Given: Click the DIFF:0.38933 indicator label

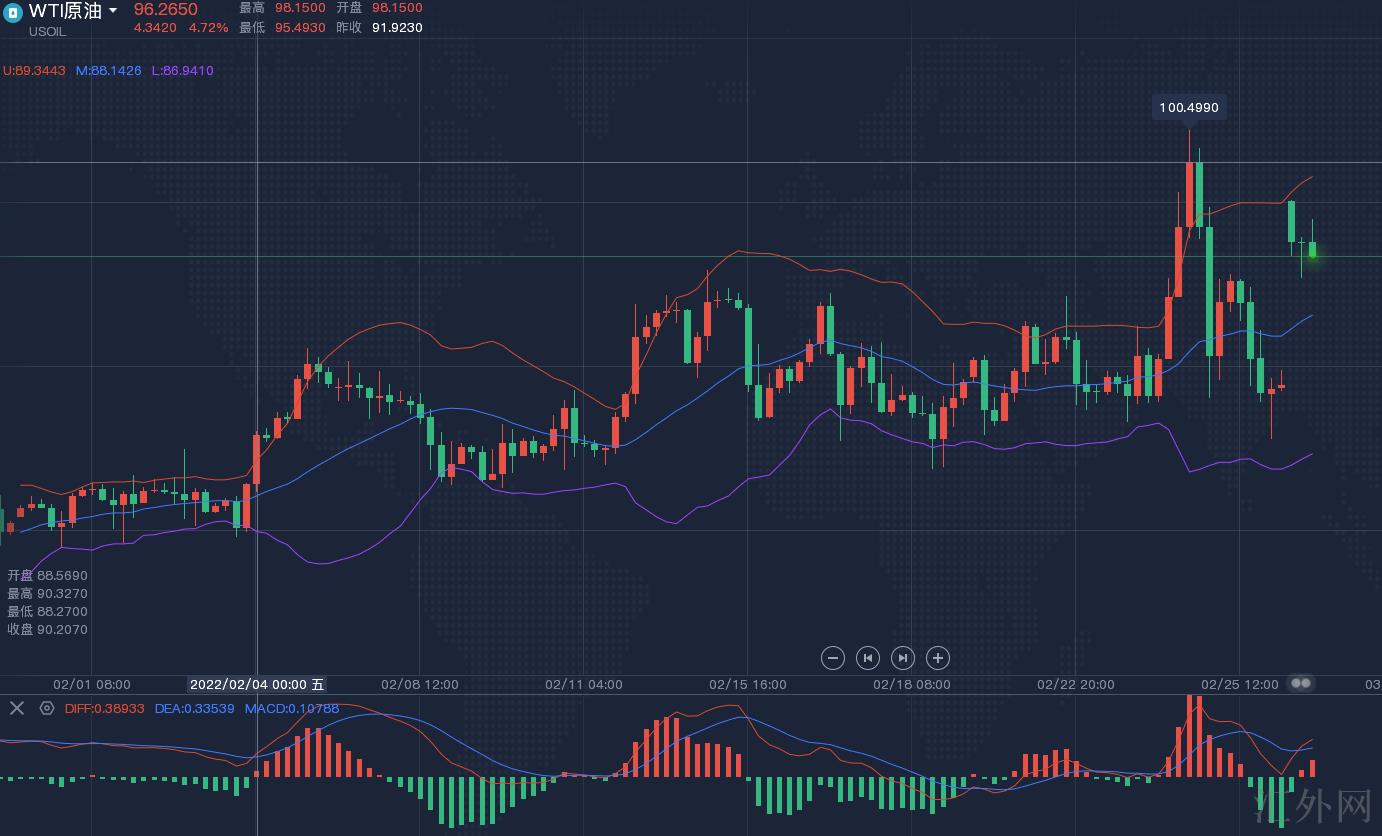Looking at the screenshot, I should click(x=104, y=708).
